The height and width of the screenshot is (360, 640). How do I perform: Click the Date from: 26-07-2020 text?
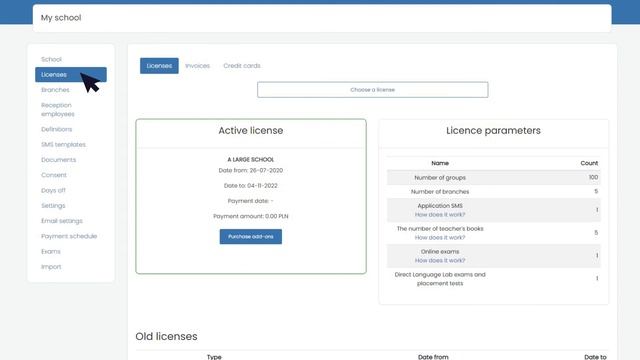(251, 171)
